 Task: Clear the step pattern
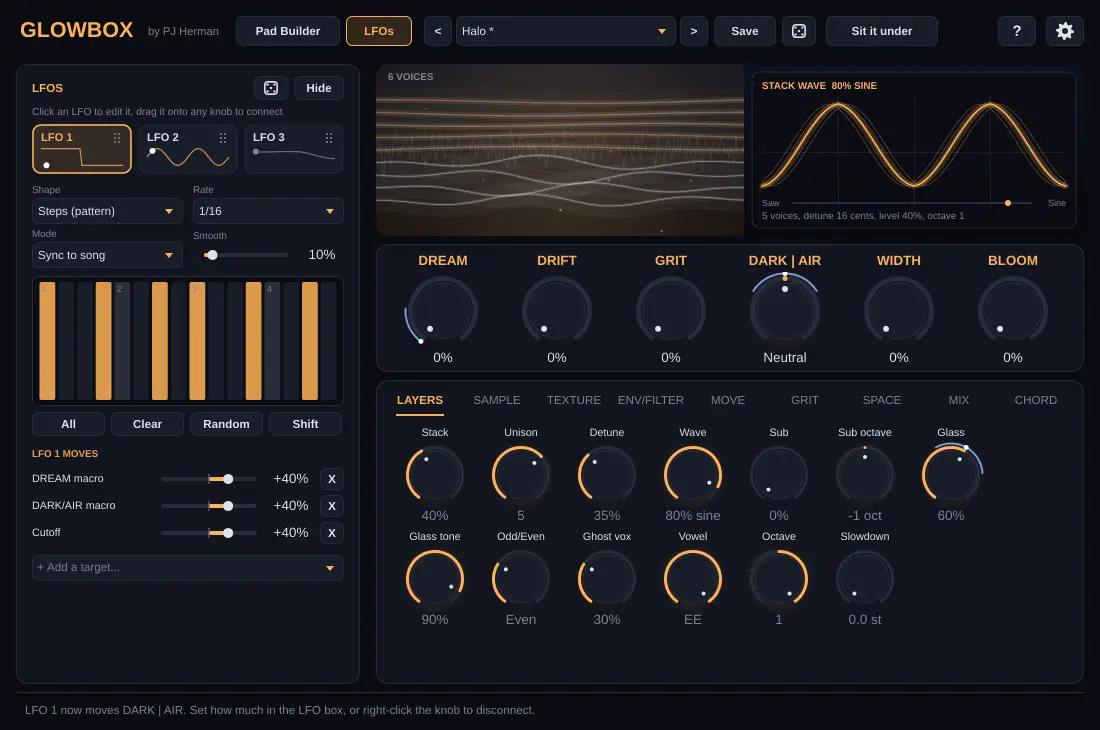click(147, 424)
